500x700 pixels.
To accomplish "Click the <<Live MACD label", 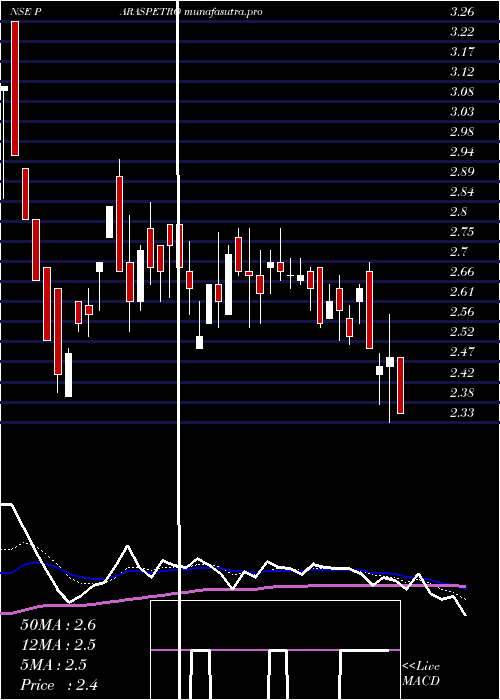I will click(421, 674).
